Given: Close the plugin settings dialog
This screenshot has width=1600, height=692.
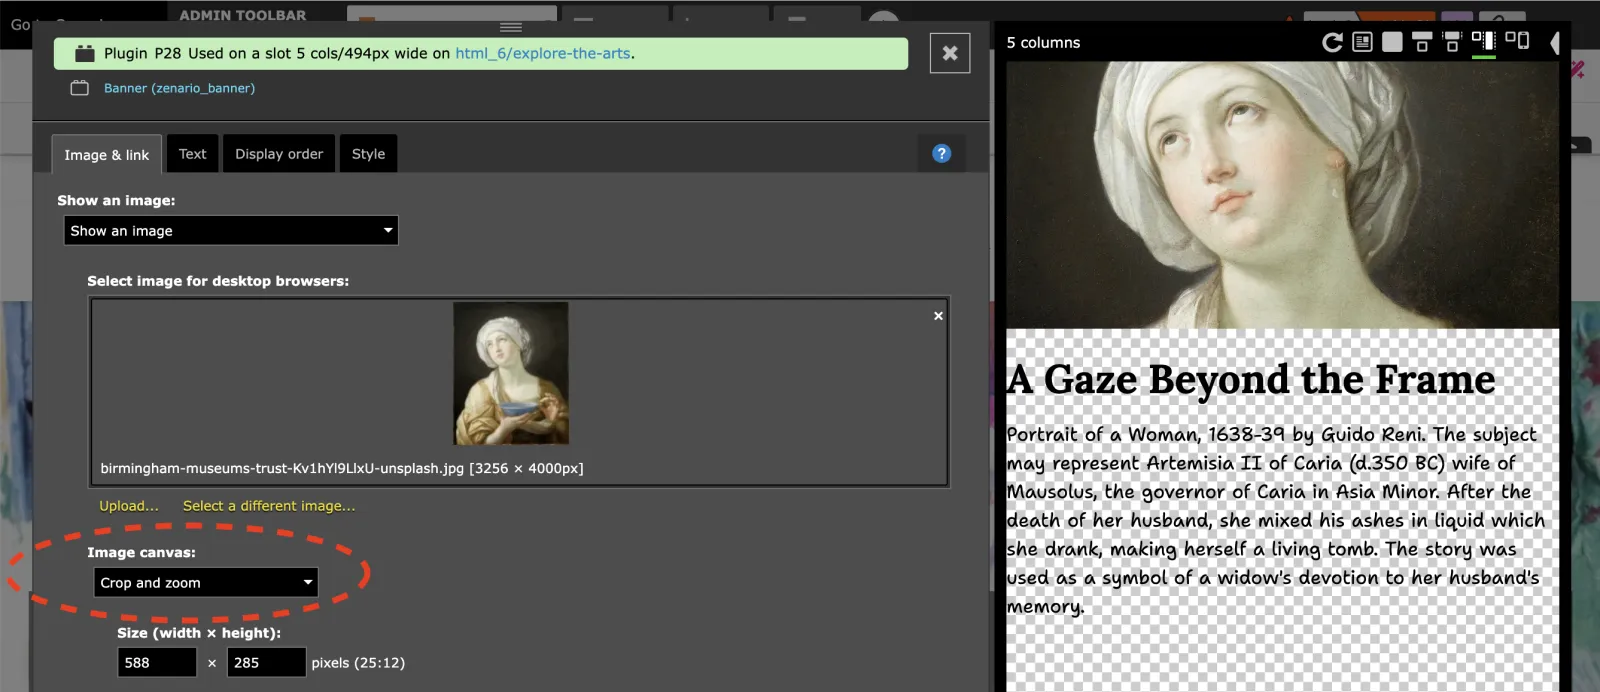Looking at the screenshot, I should click(950, 53).
